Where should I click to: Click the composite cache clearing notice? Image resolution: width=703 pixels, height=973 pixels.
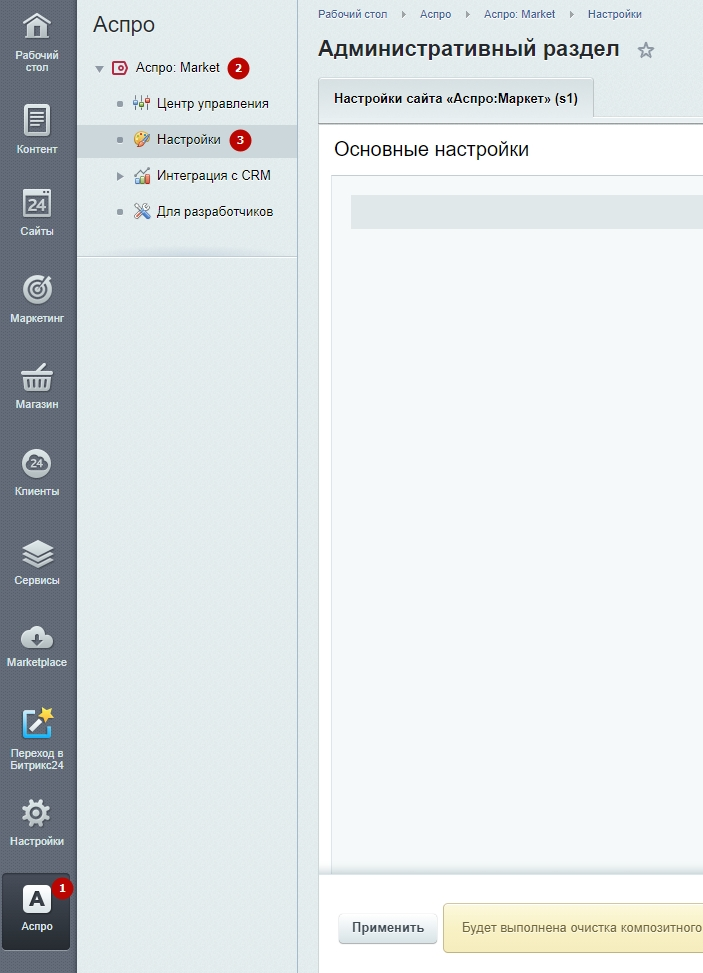point(573,928)
